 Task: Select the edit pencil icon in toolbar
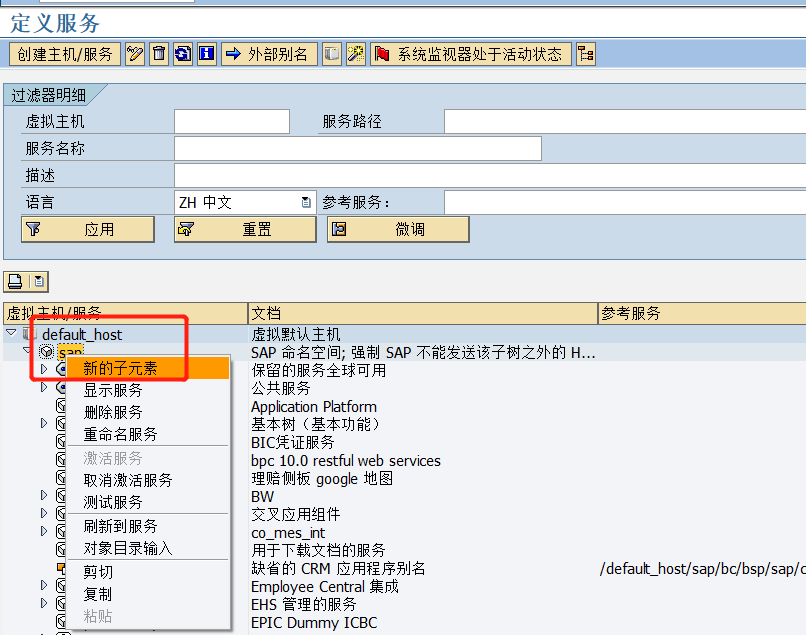136,54
